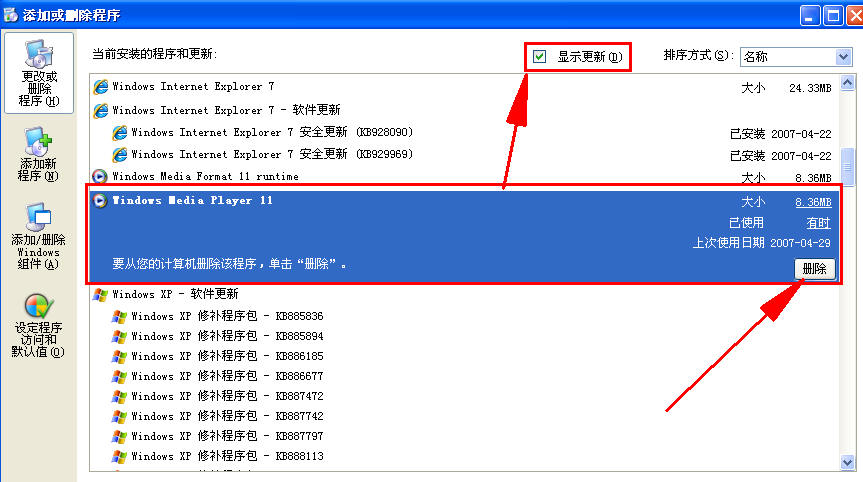Click the program list scrollbar thumb

(x=848, y=167)
